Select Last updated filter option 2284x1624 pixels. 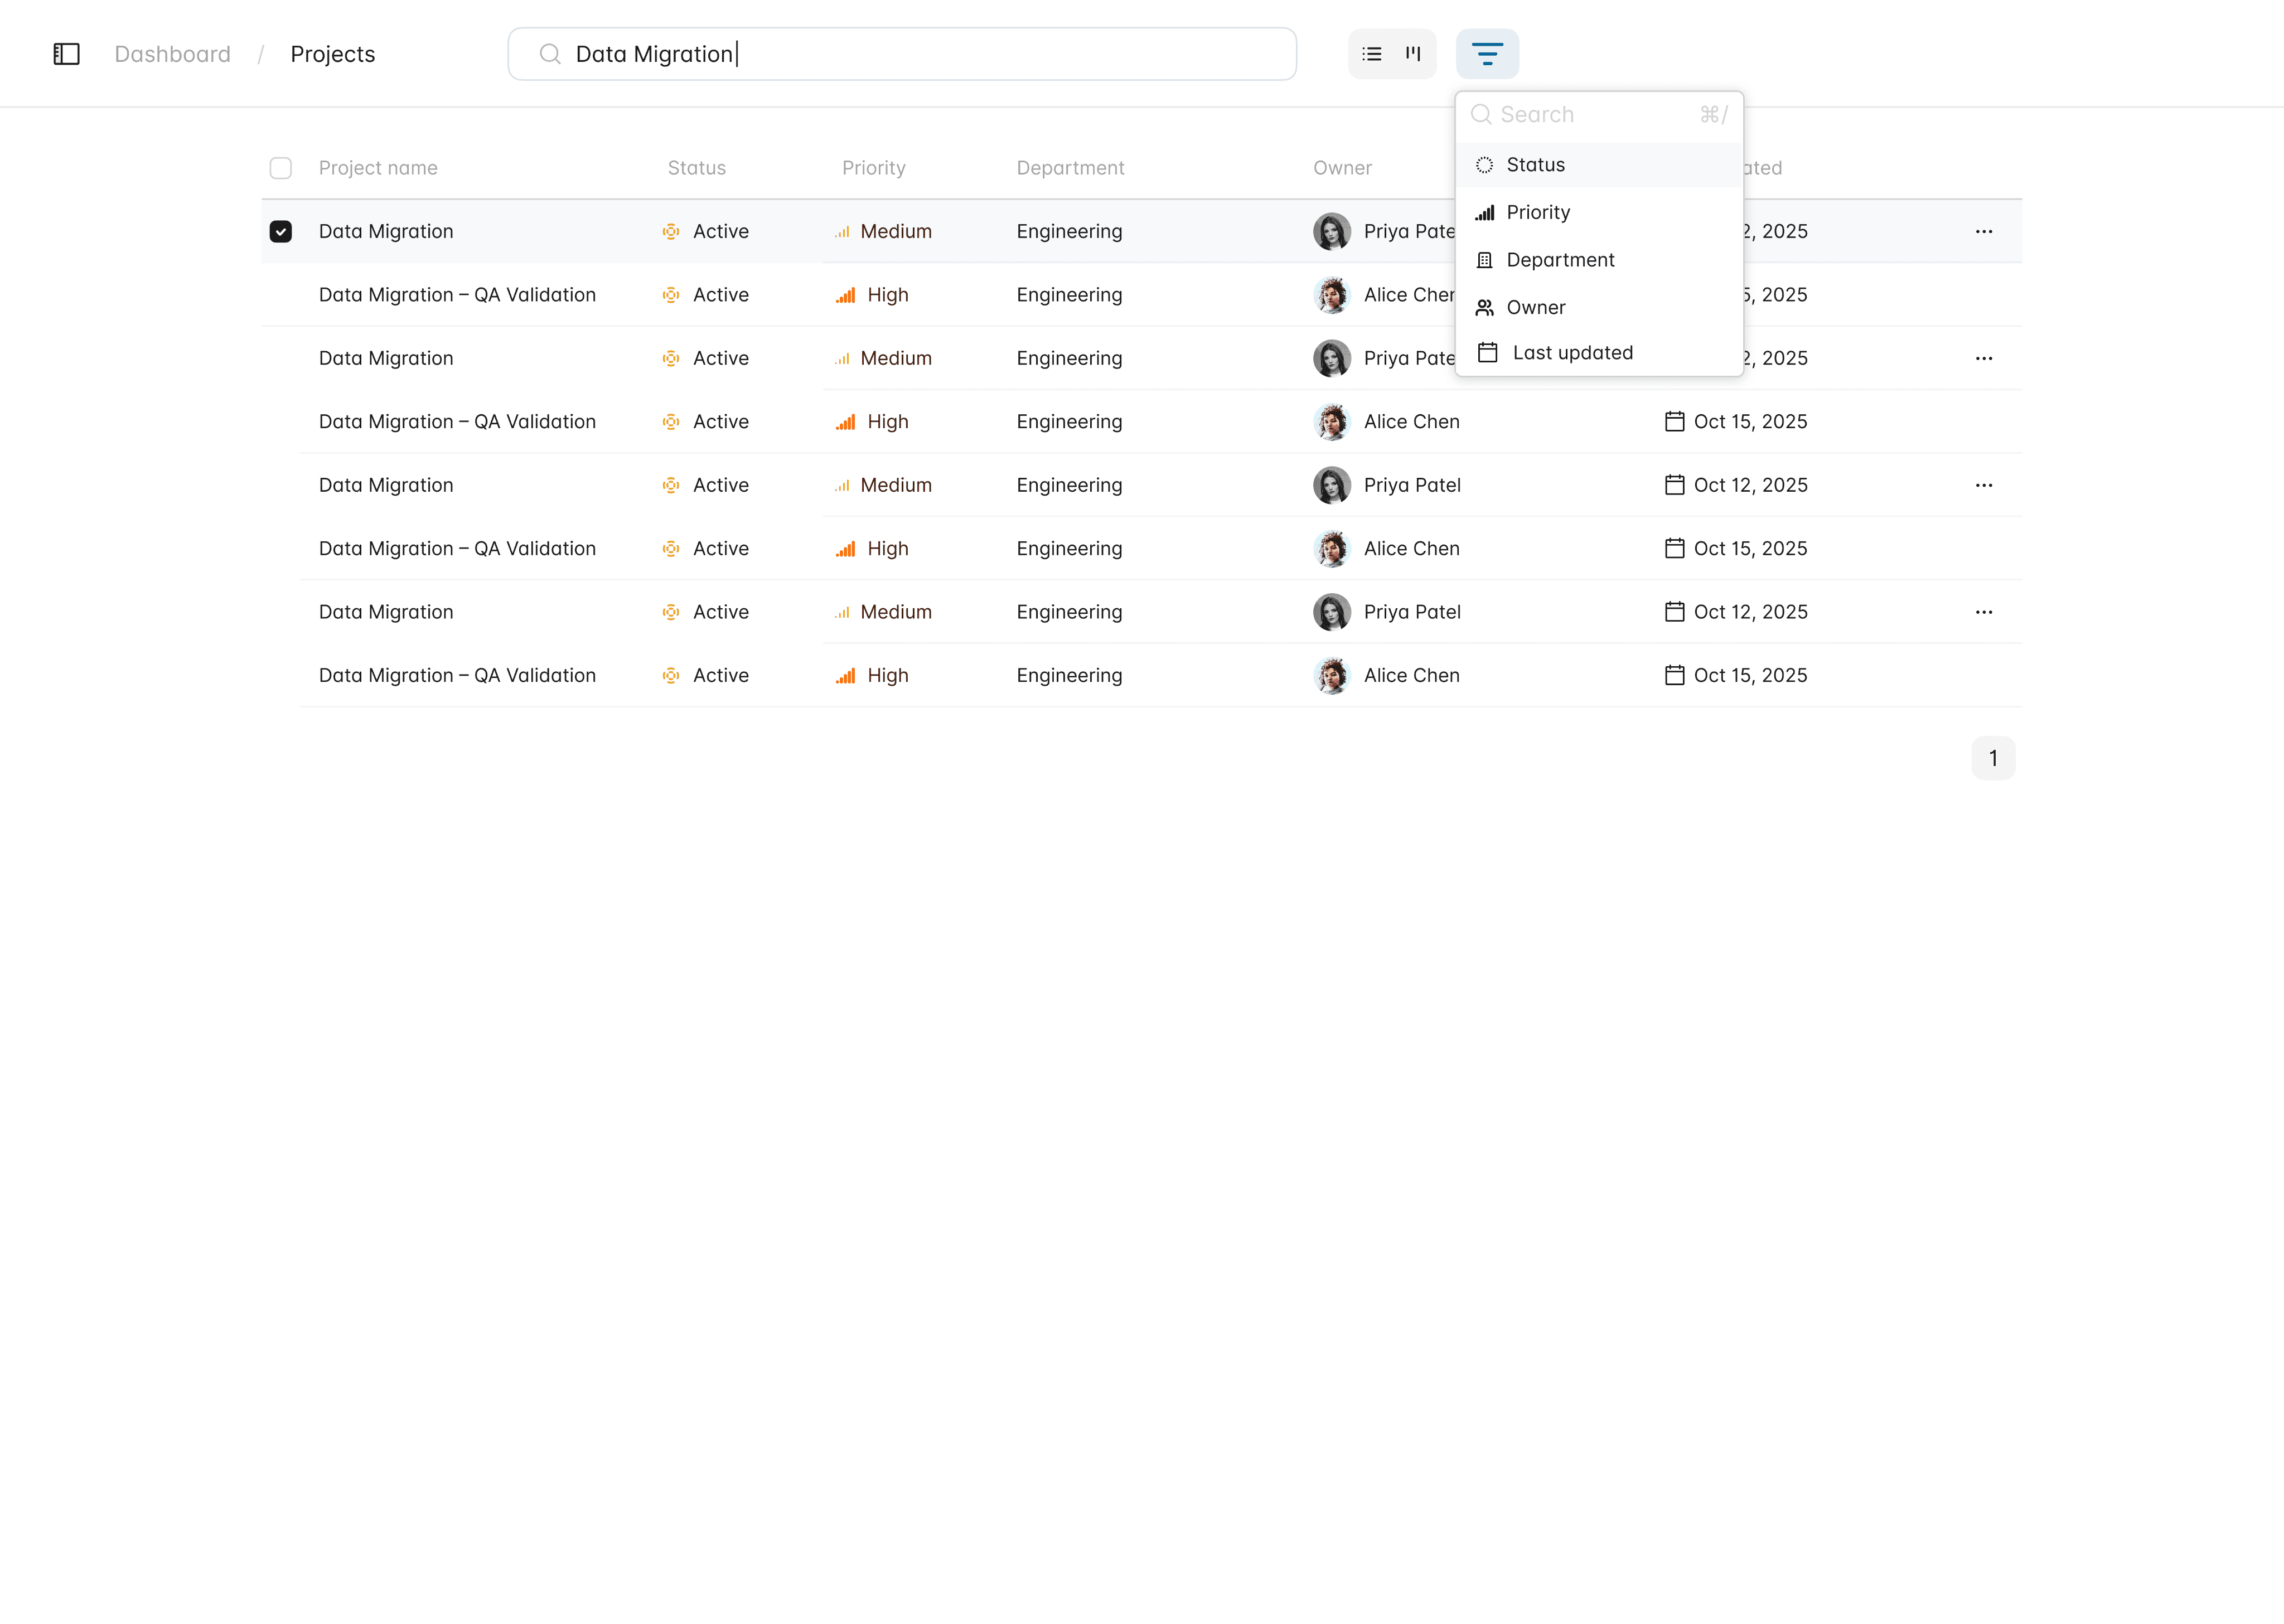click(1572, 352)
